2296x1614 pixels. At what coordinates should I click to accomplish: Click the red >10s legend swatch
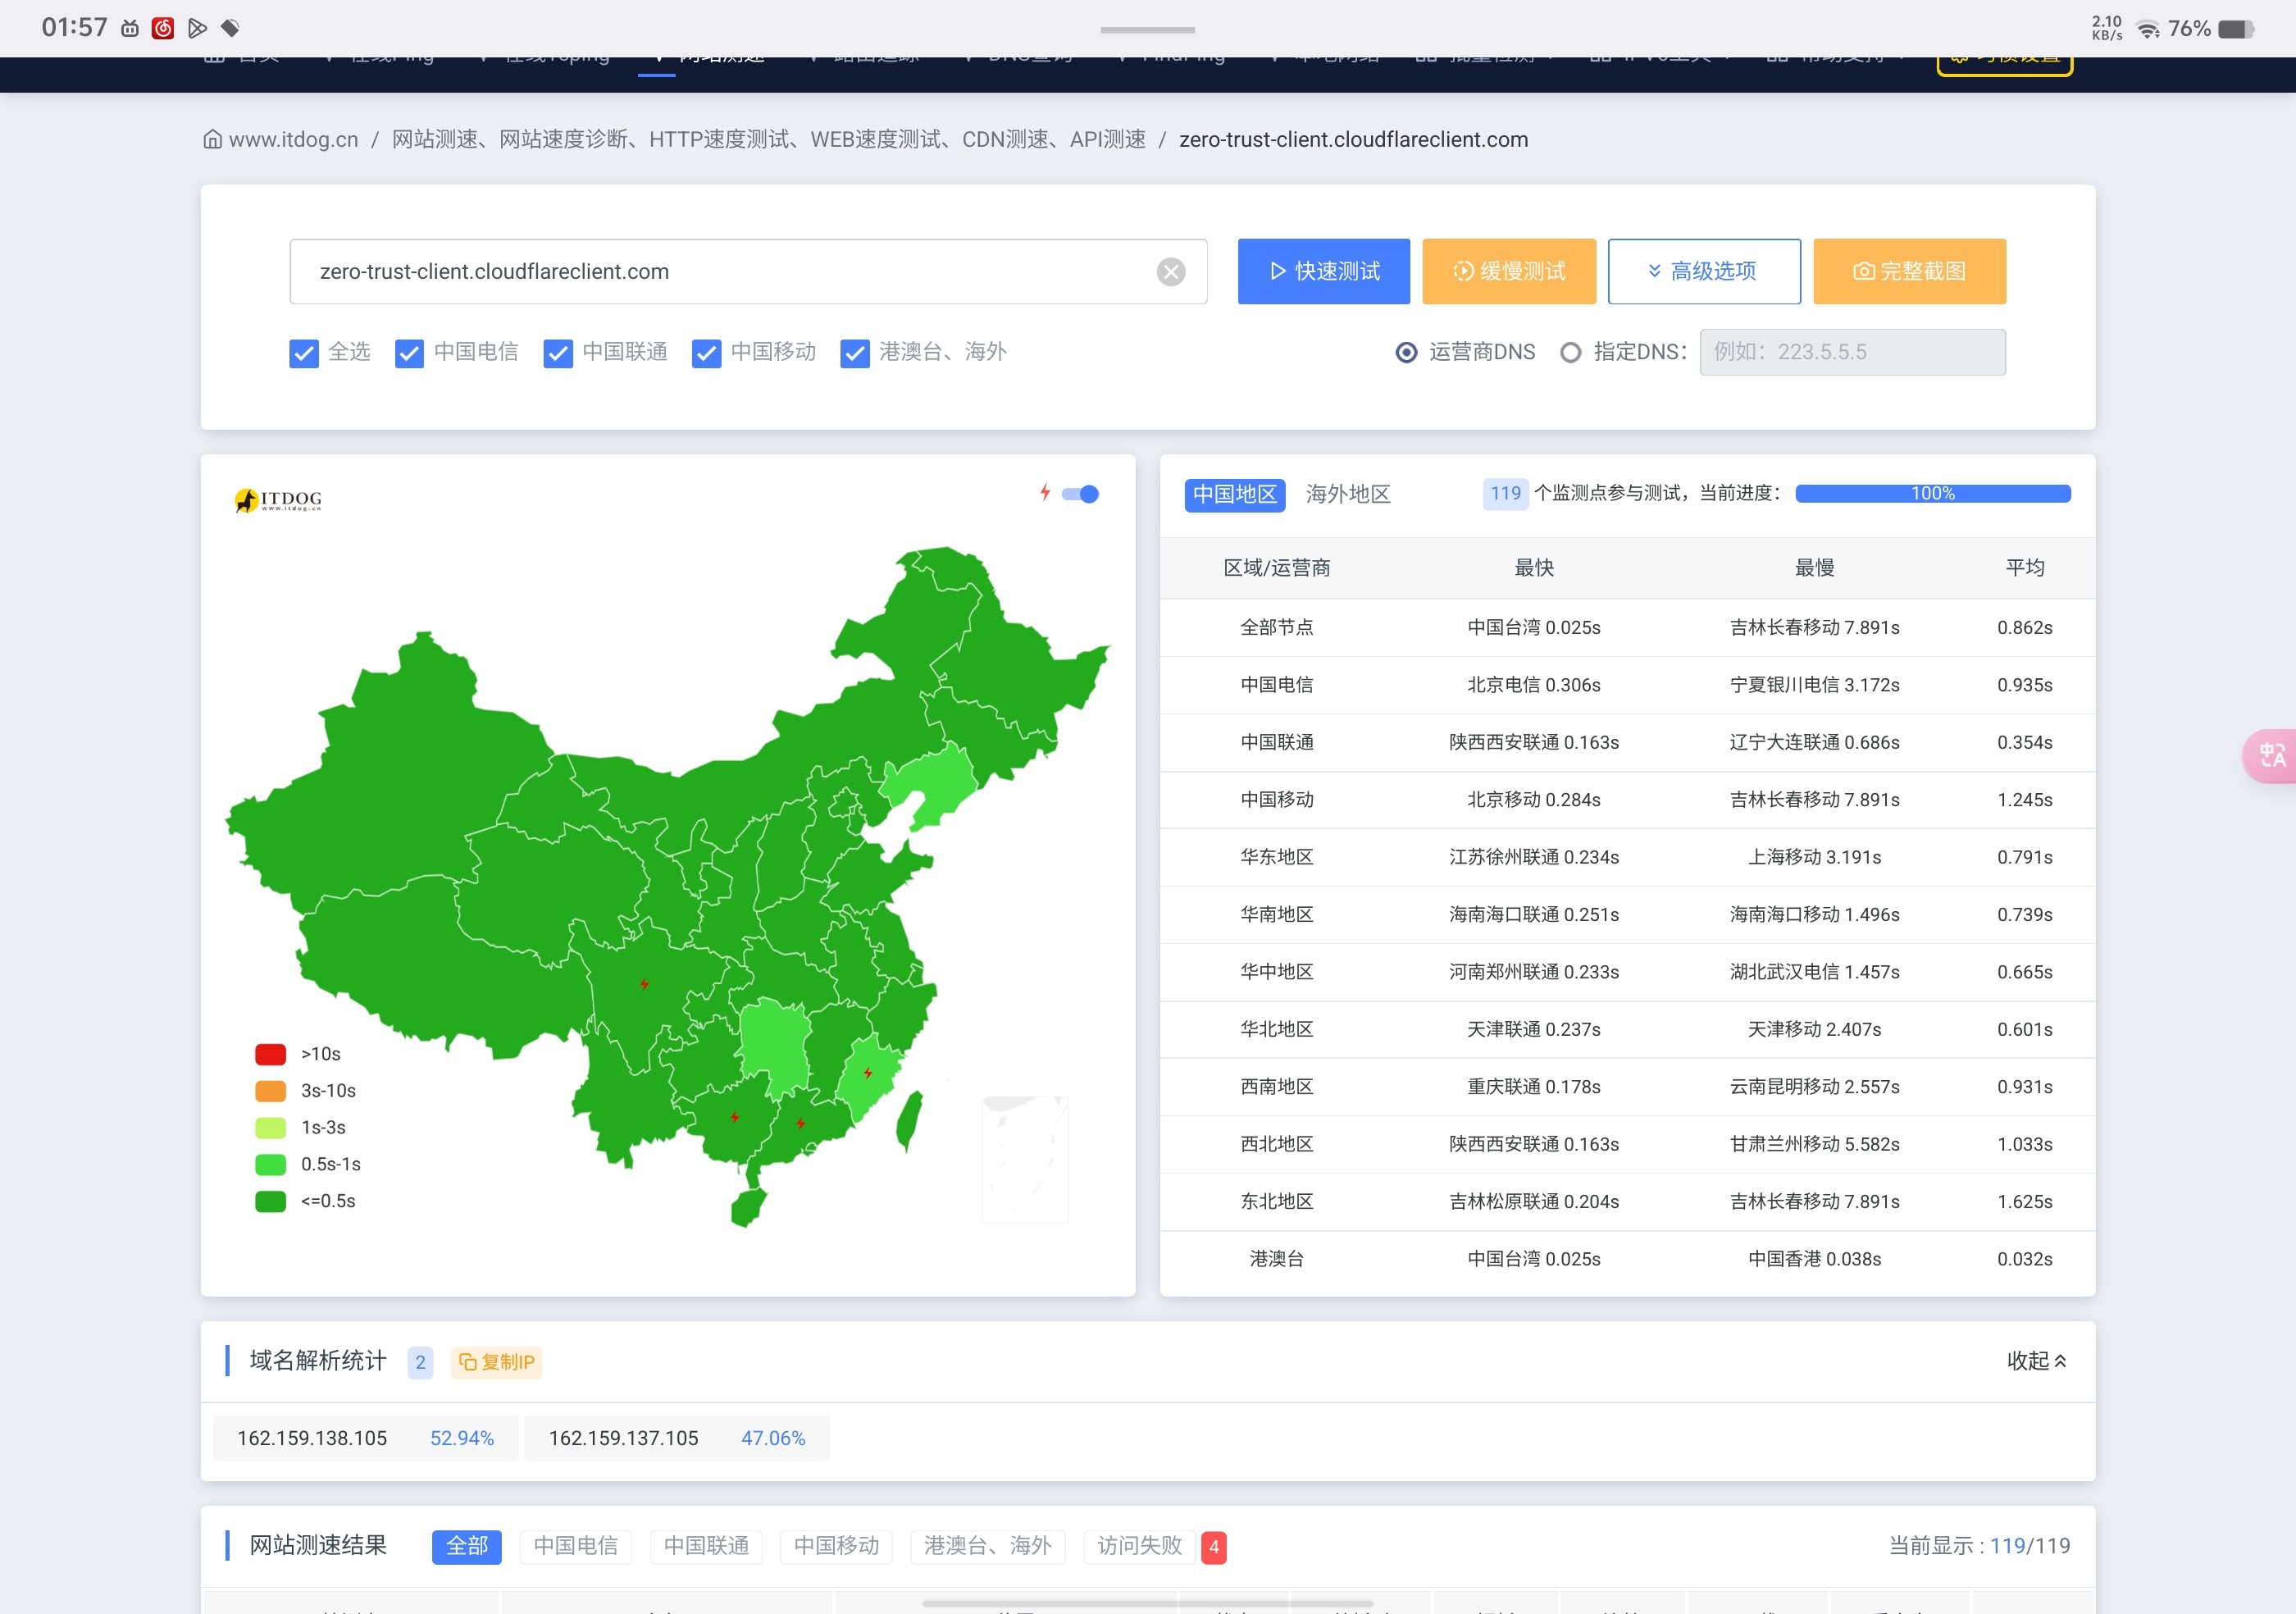point(270,1054)
